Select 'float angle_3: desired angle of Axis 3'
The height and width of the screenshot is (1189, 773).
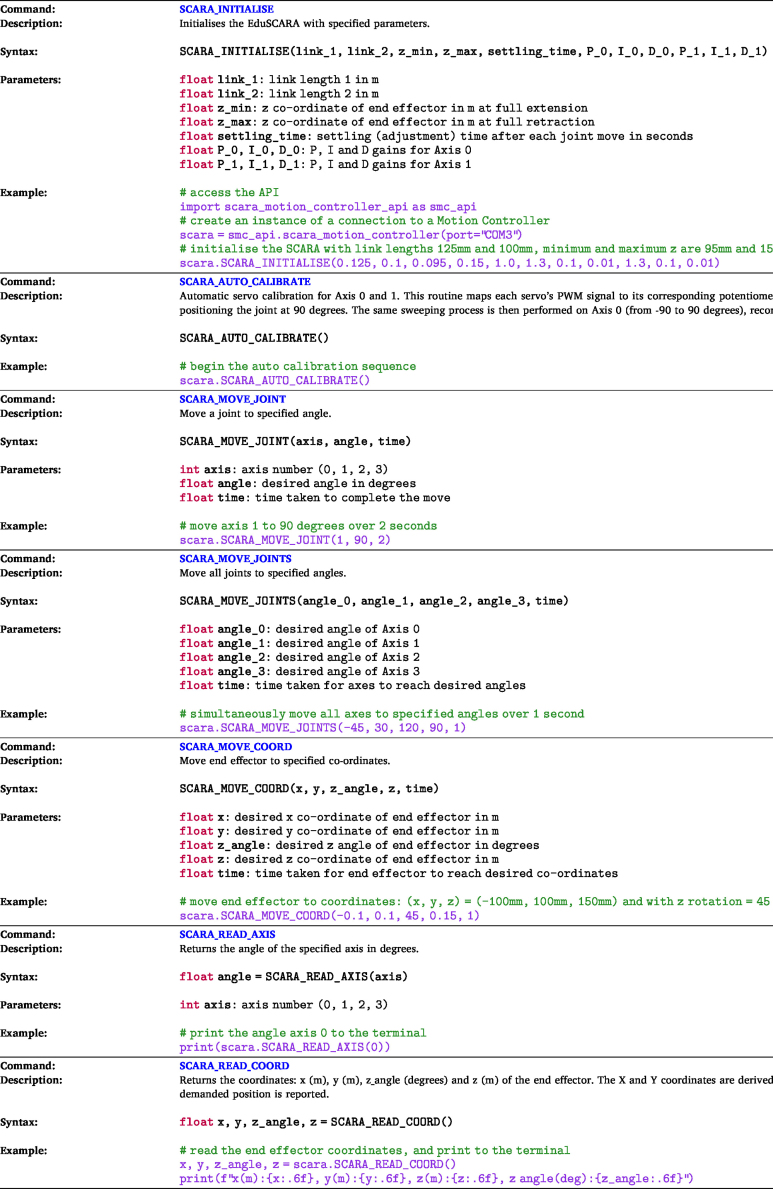pos(300,671)
